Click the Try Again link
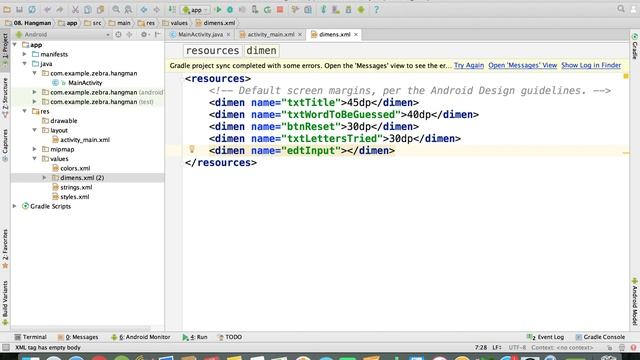The image size is (640, 360). (x=469, y=65)
